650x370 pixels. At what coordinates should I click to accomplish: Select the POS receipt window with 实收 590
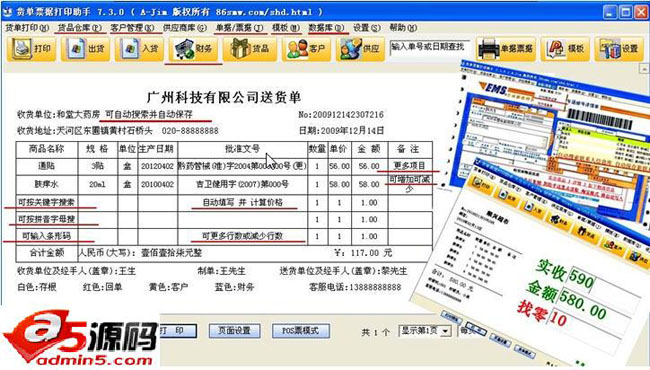(x=539, y=265)
